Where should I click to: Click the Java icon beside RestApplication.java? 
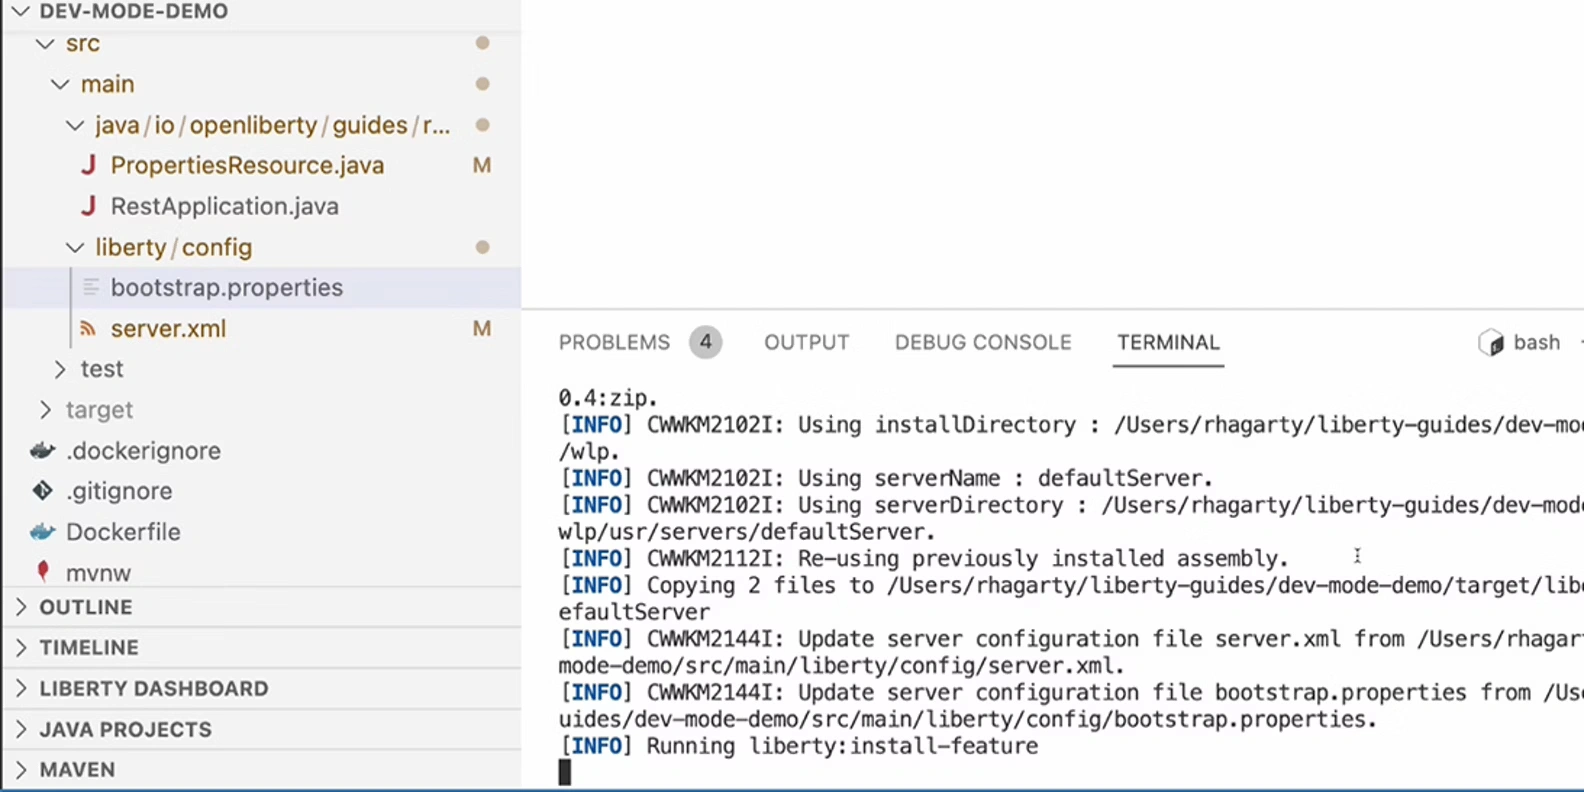pos(89,206)
